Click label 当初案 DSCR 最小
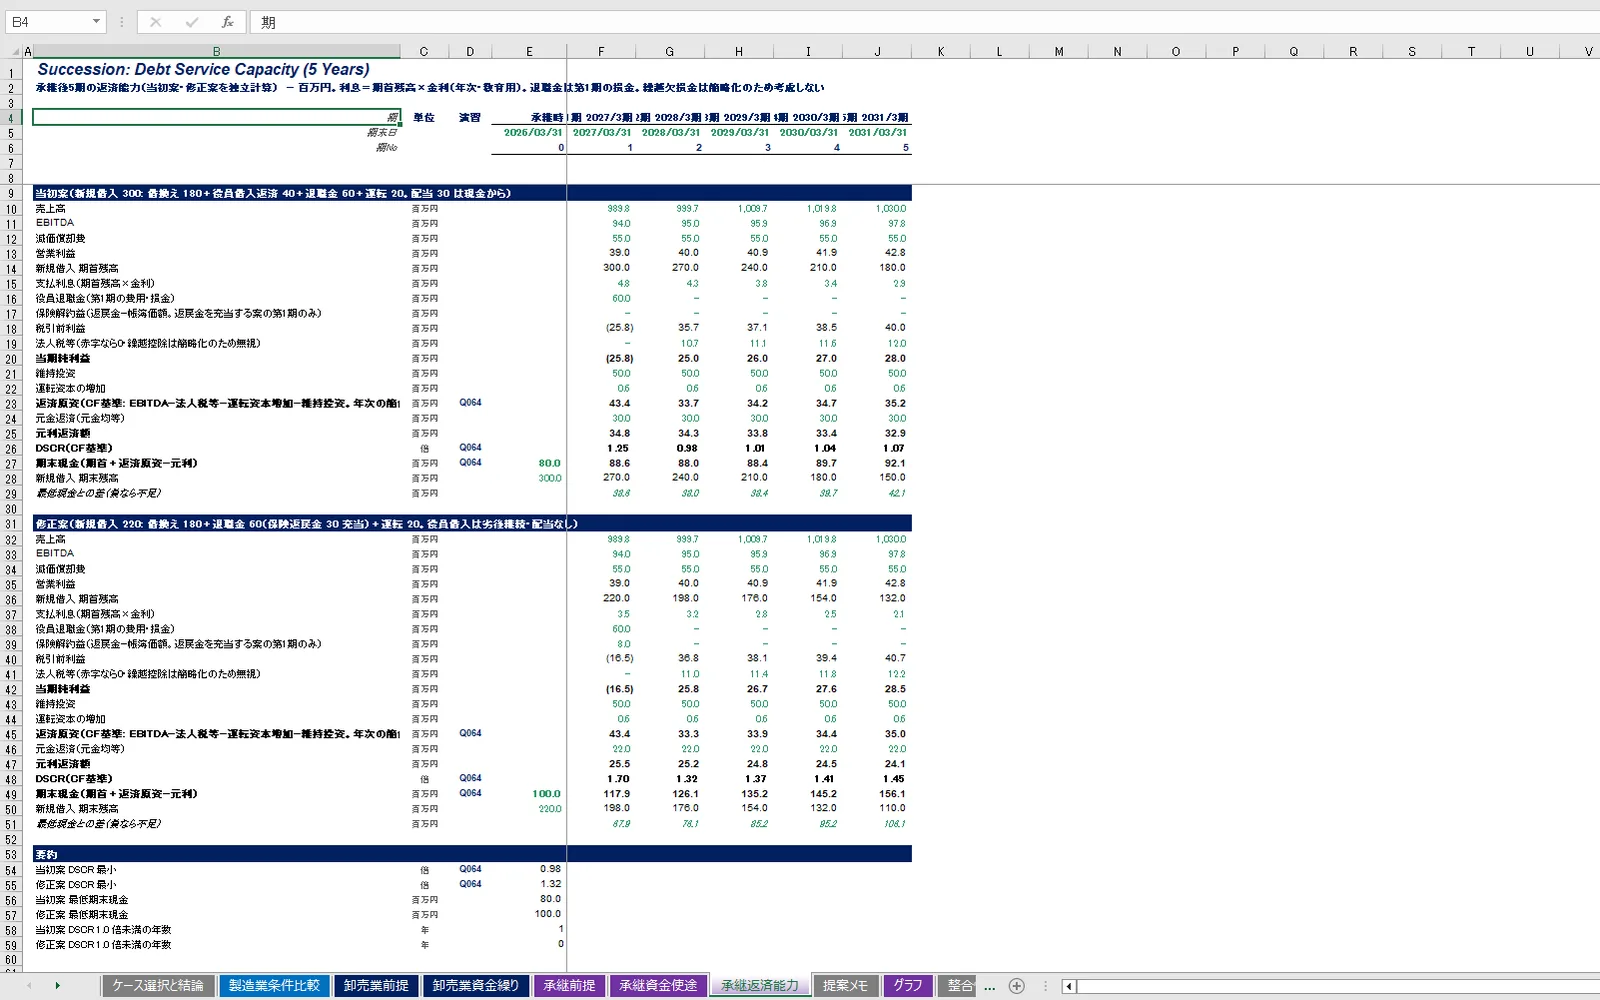Screen dimensions: 1600x1000 [x=76, y=870]
